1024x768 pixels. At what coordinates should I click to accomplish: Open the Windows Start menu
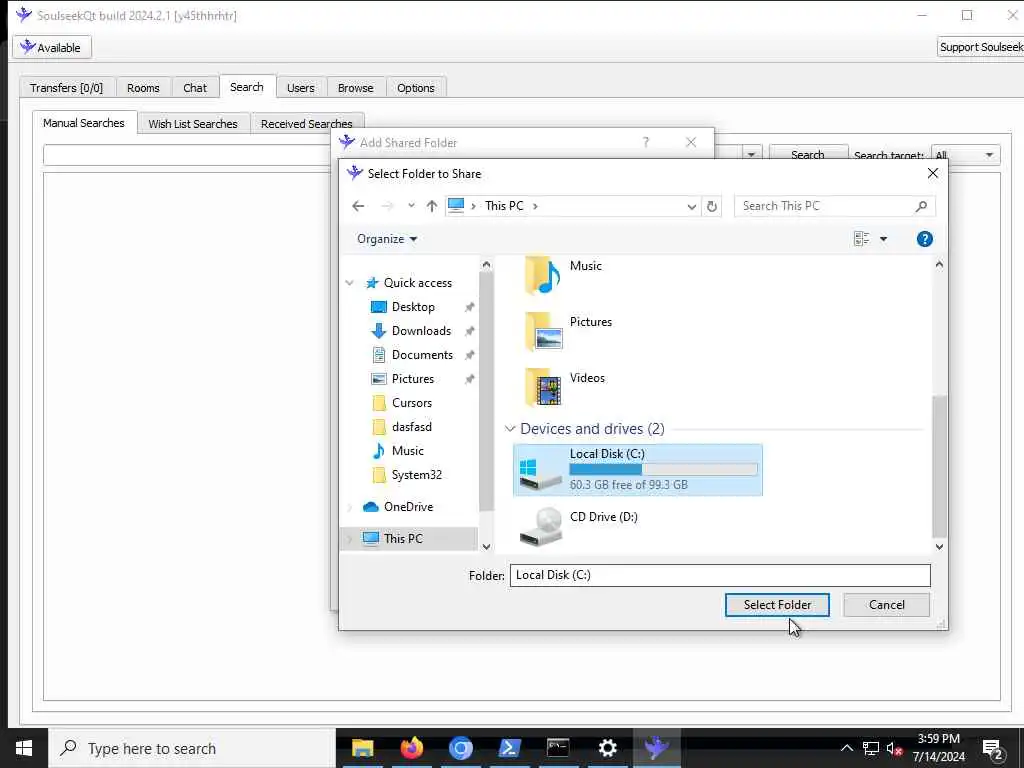pyautogui.click(x=24, y=748)
